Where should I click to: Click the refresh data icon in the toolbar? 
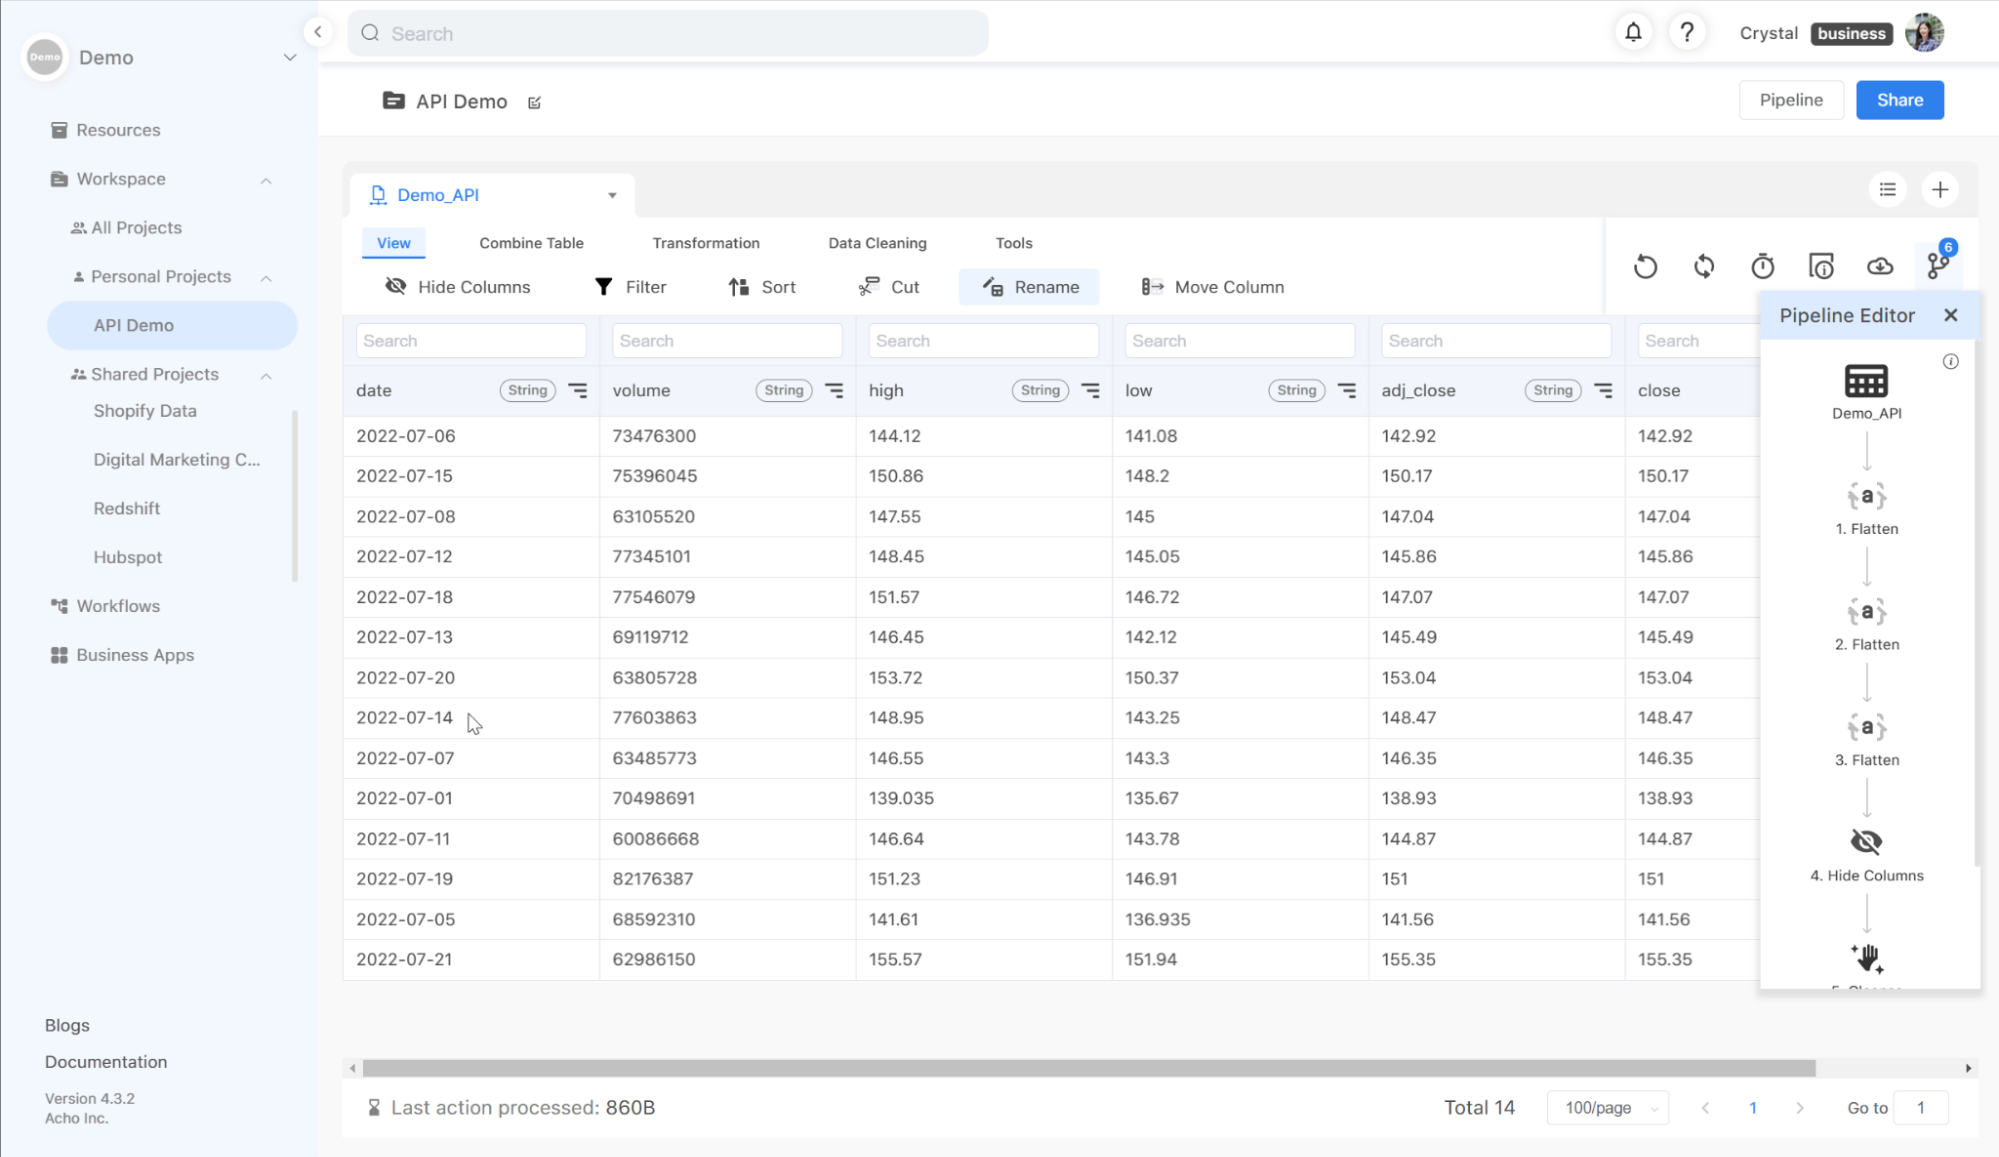(x=1703, y=266)
